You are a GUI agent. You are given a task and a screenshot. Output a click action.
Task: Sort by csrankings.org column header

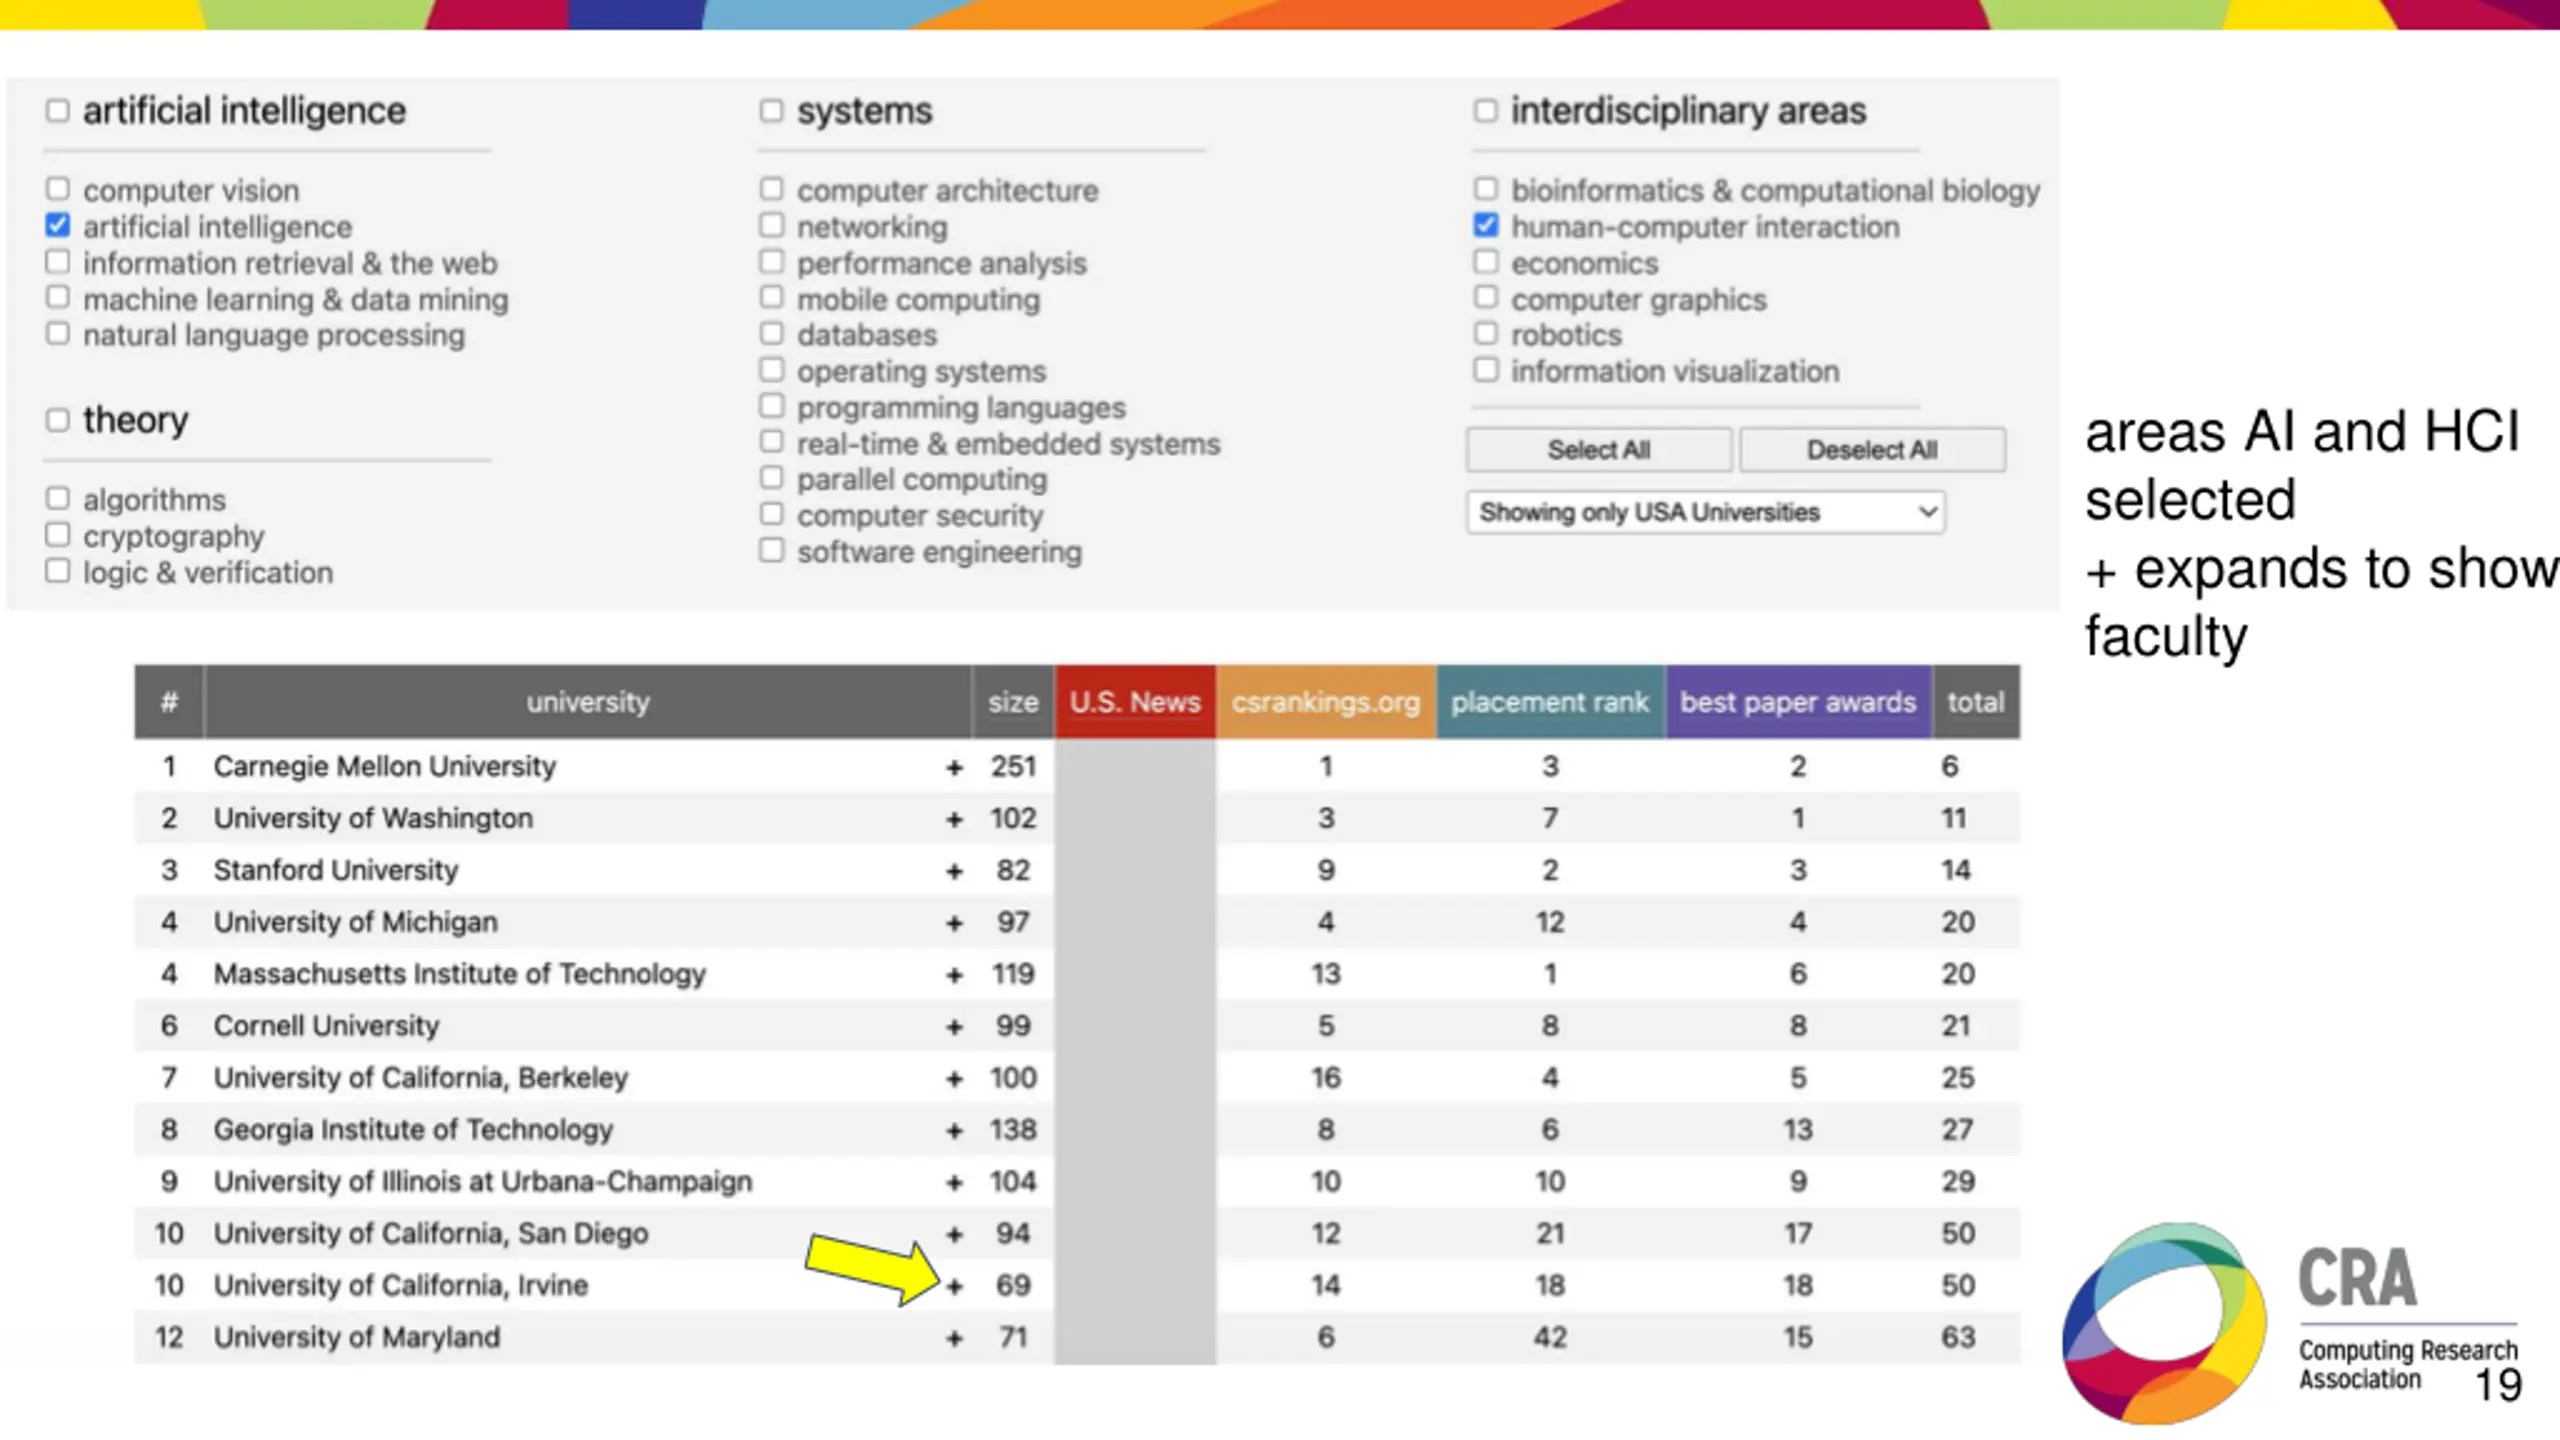[1326, 702]
